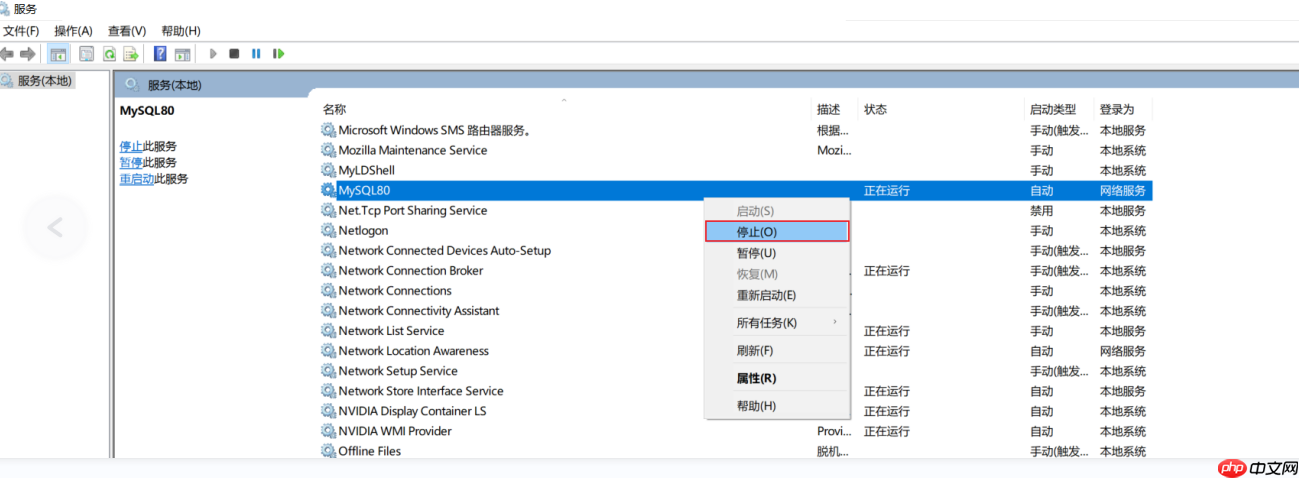Click the gear icon of the MySQL80 row
The image size is (1299, 478).
328,190
